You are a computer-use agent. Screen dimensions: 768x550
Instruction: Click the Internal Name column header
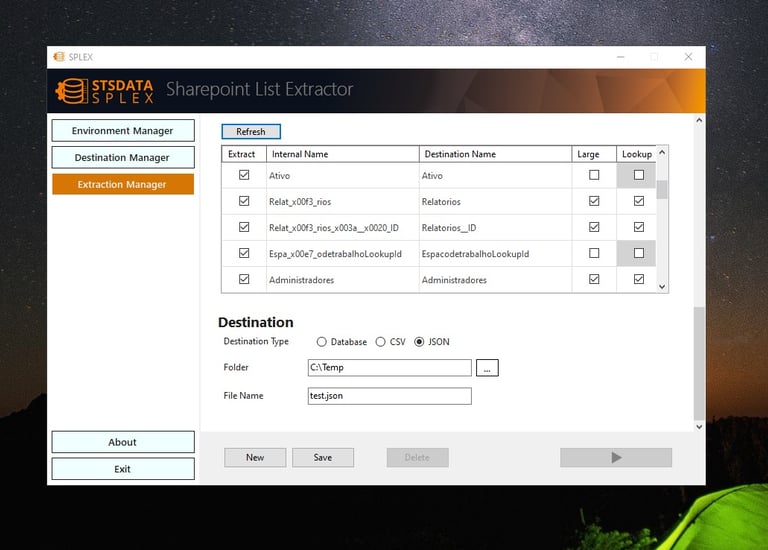pyautogui.click(x=342, y=154)
